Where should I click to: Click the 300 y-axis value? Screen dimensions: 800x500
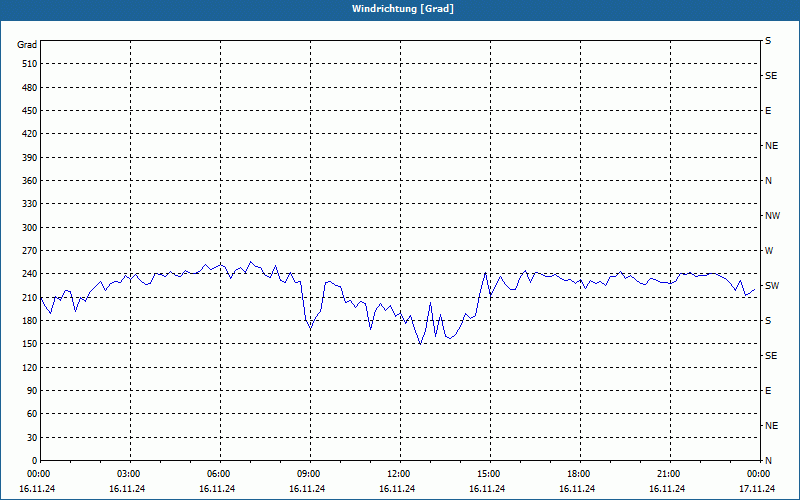(x=30, y=228)
